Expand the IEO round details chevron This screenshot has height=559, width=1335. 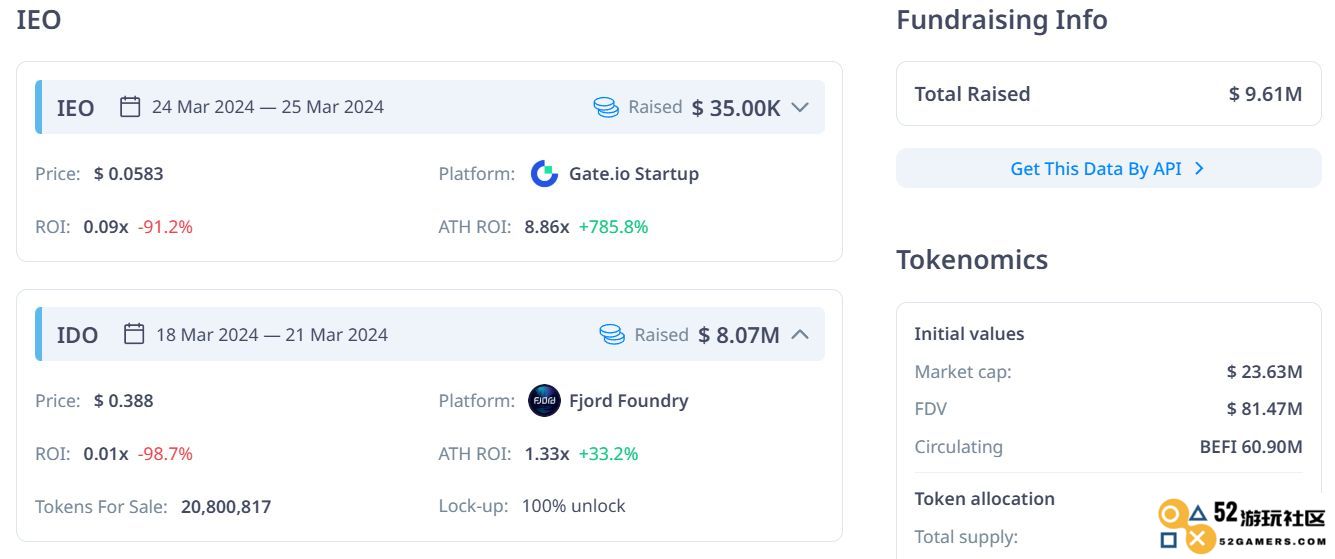(799, 107)
